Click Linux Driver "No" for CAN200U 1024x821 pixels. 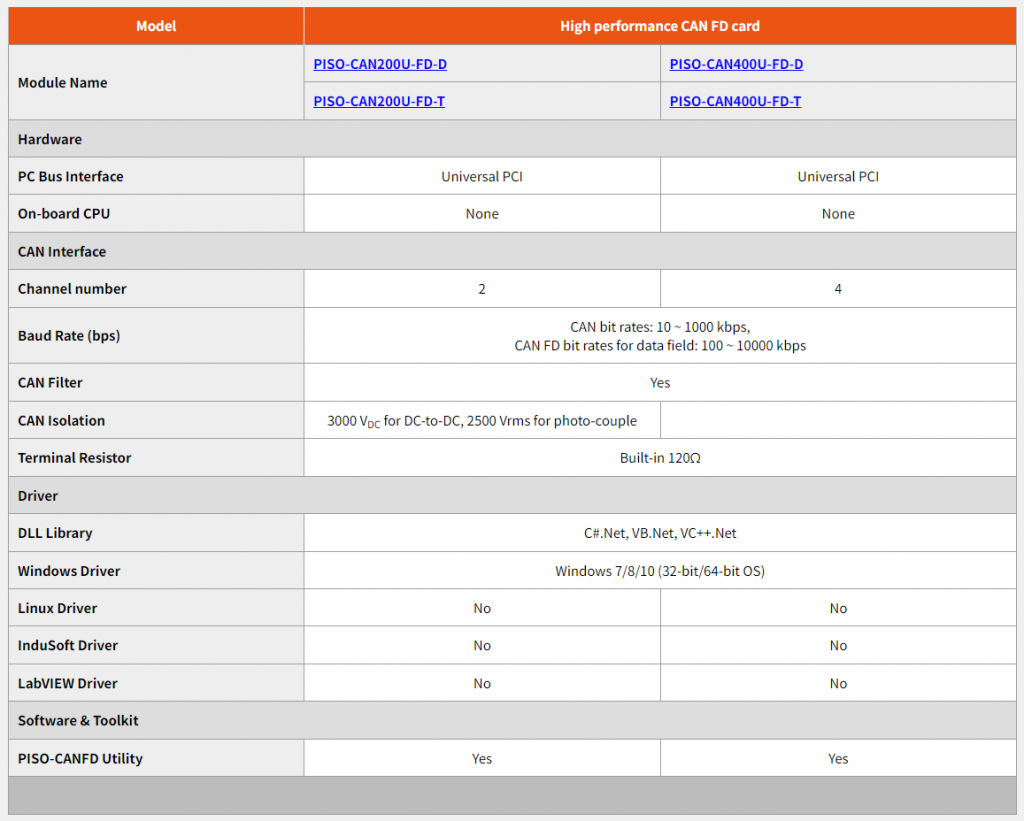(482, 608)
